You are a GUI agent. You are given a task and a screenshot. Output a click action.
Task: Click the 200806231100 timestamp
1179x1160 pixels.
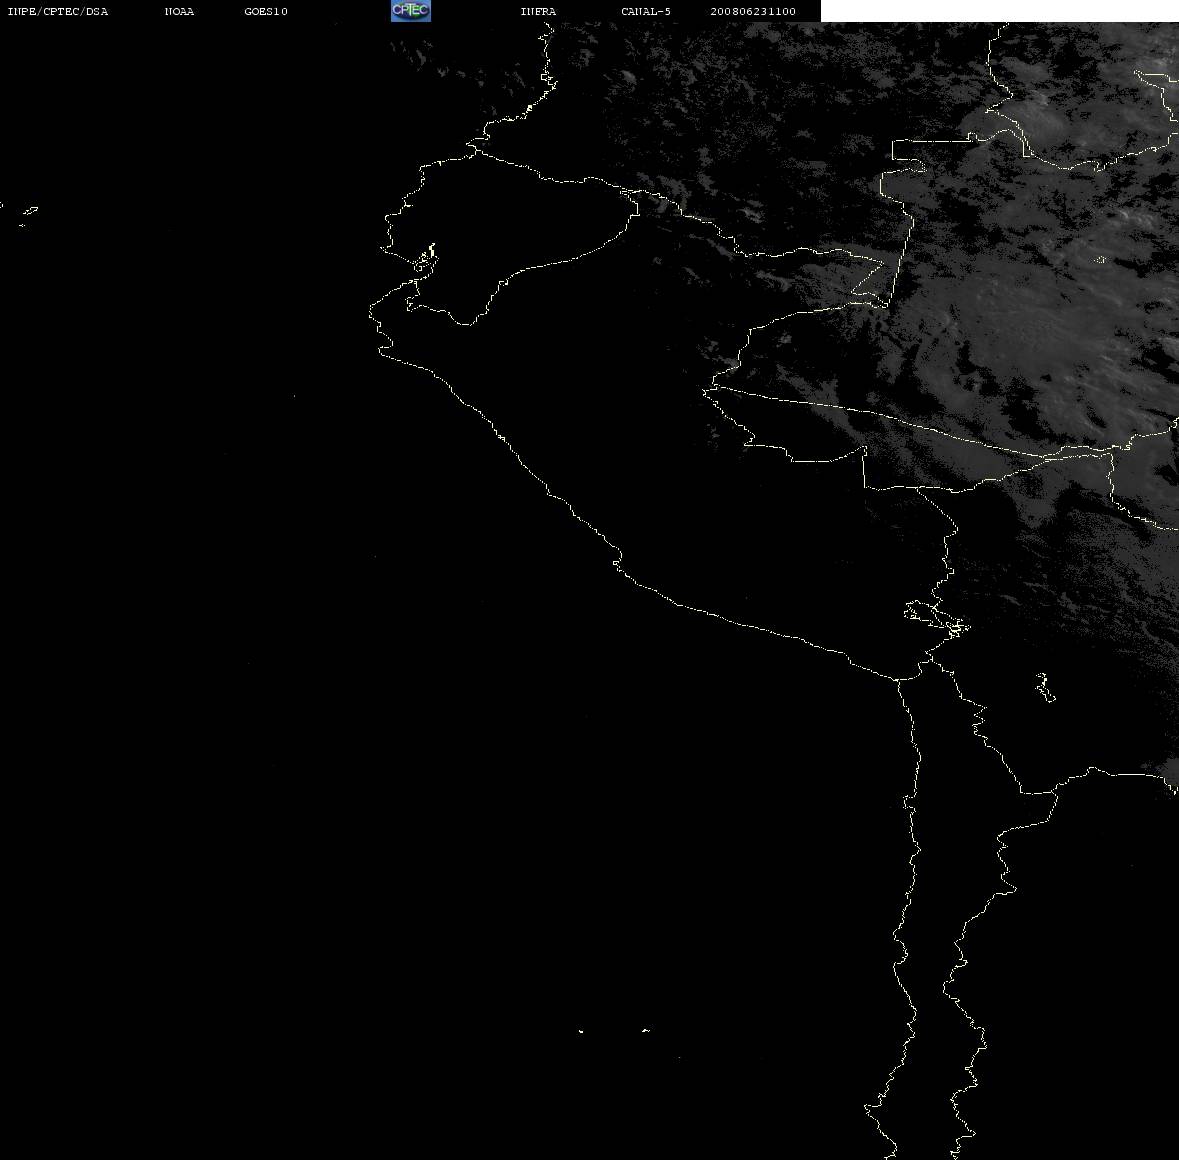[x=753, y=11]
